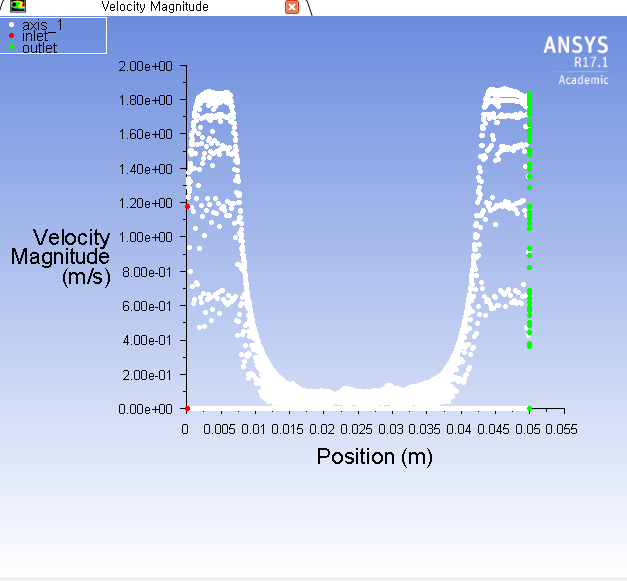The width and height of the screenshot is (627, 581).
Task: Click the outlet legend entry
Action: pos(40,48)
